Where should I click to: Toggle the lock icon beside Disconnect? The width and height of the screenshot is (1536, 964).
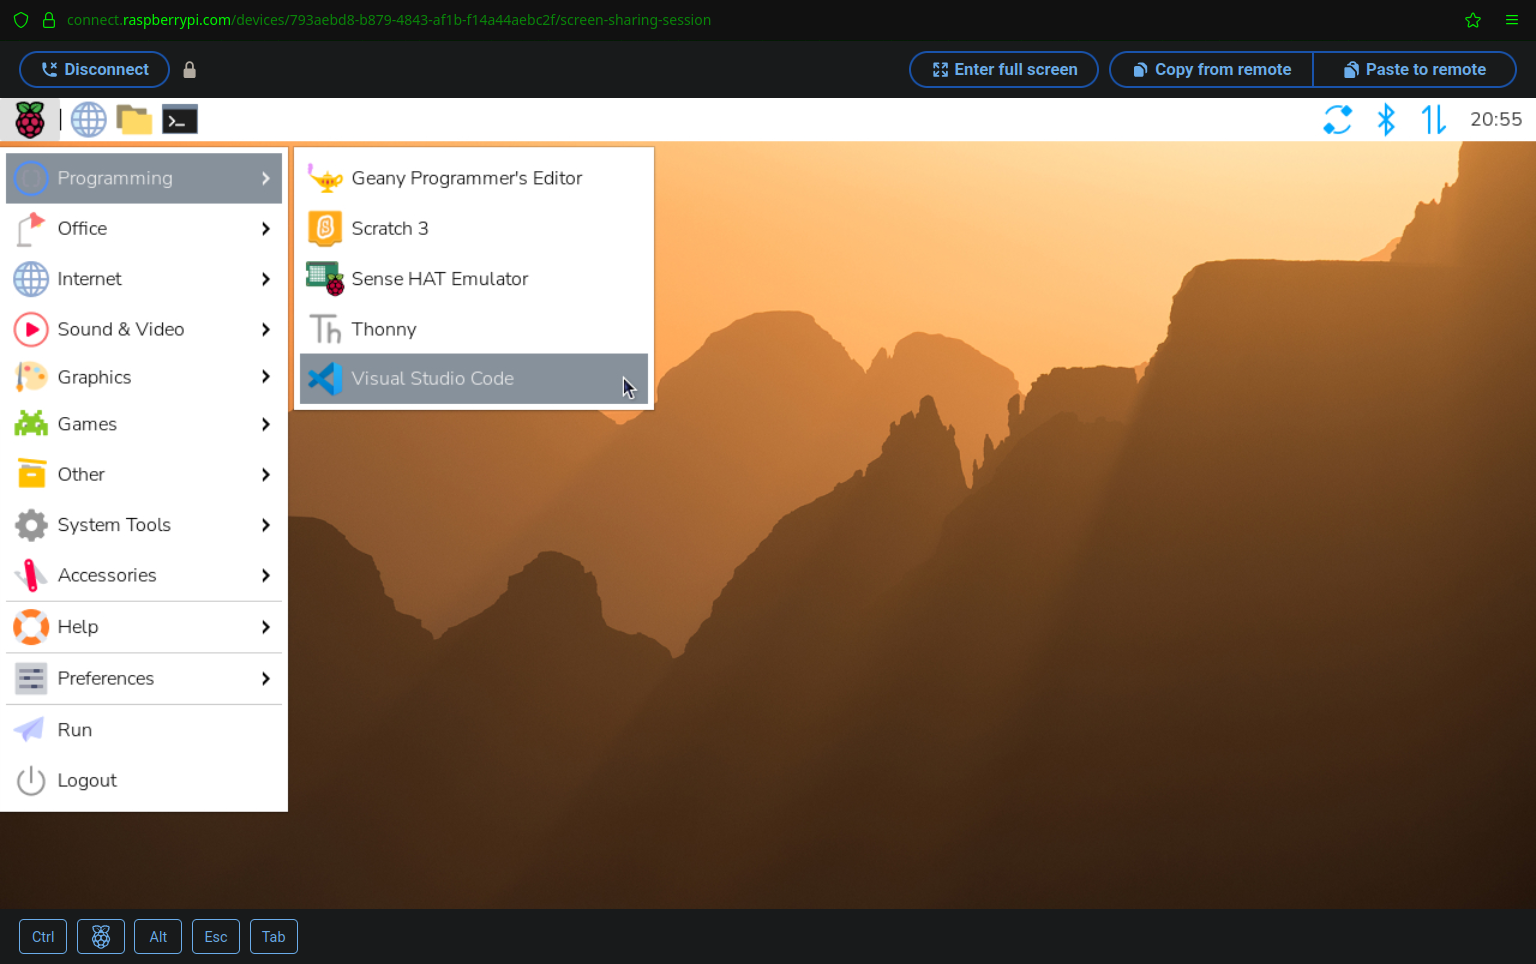coord(190,70)
